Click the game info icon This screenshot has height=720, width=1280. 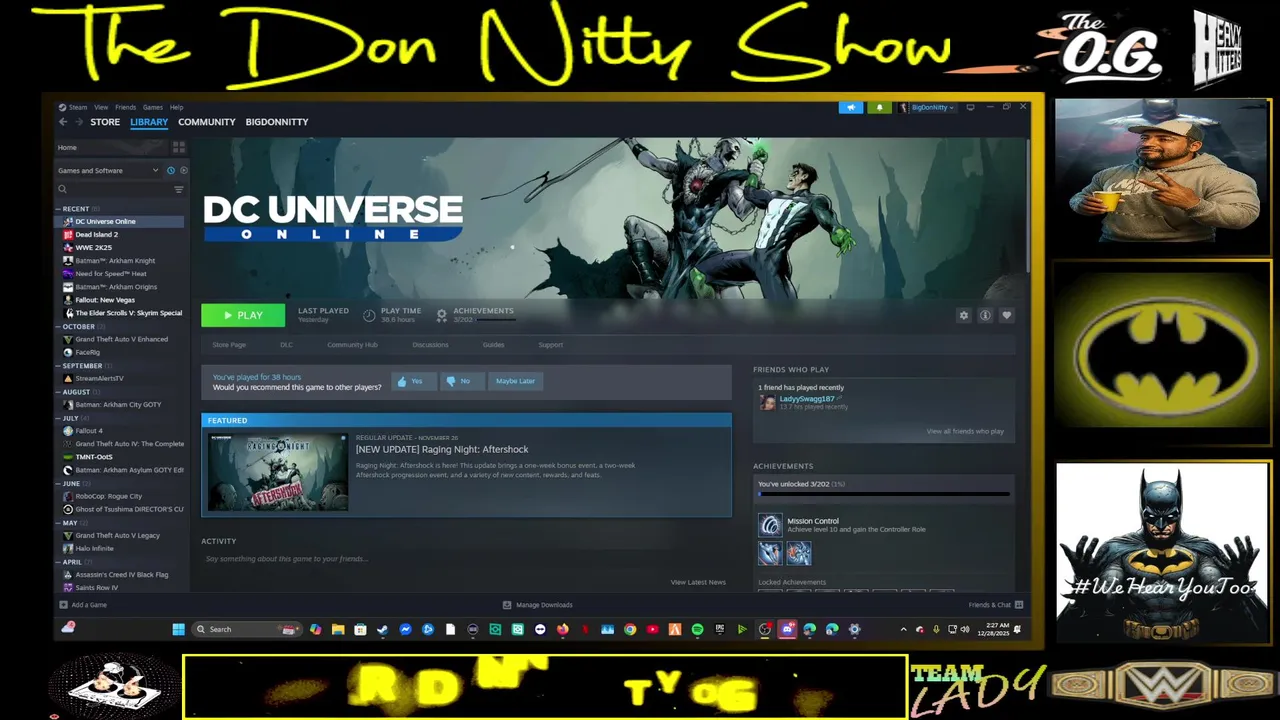pos(985,315)
